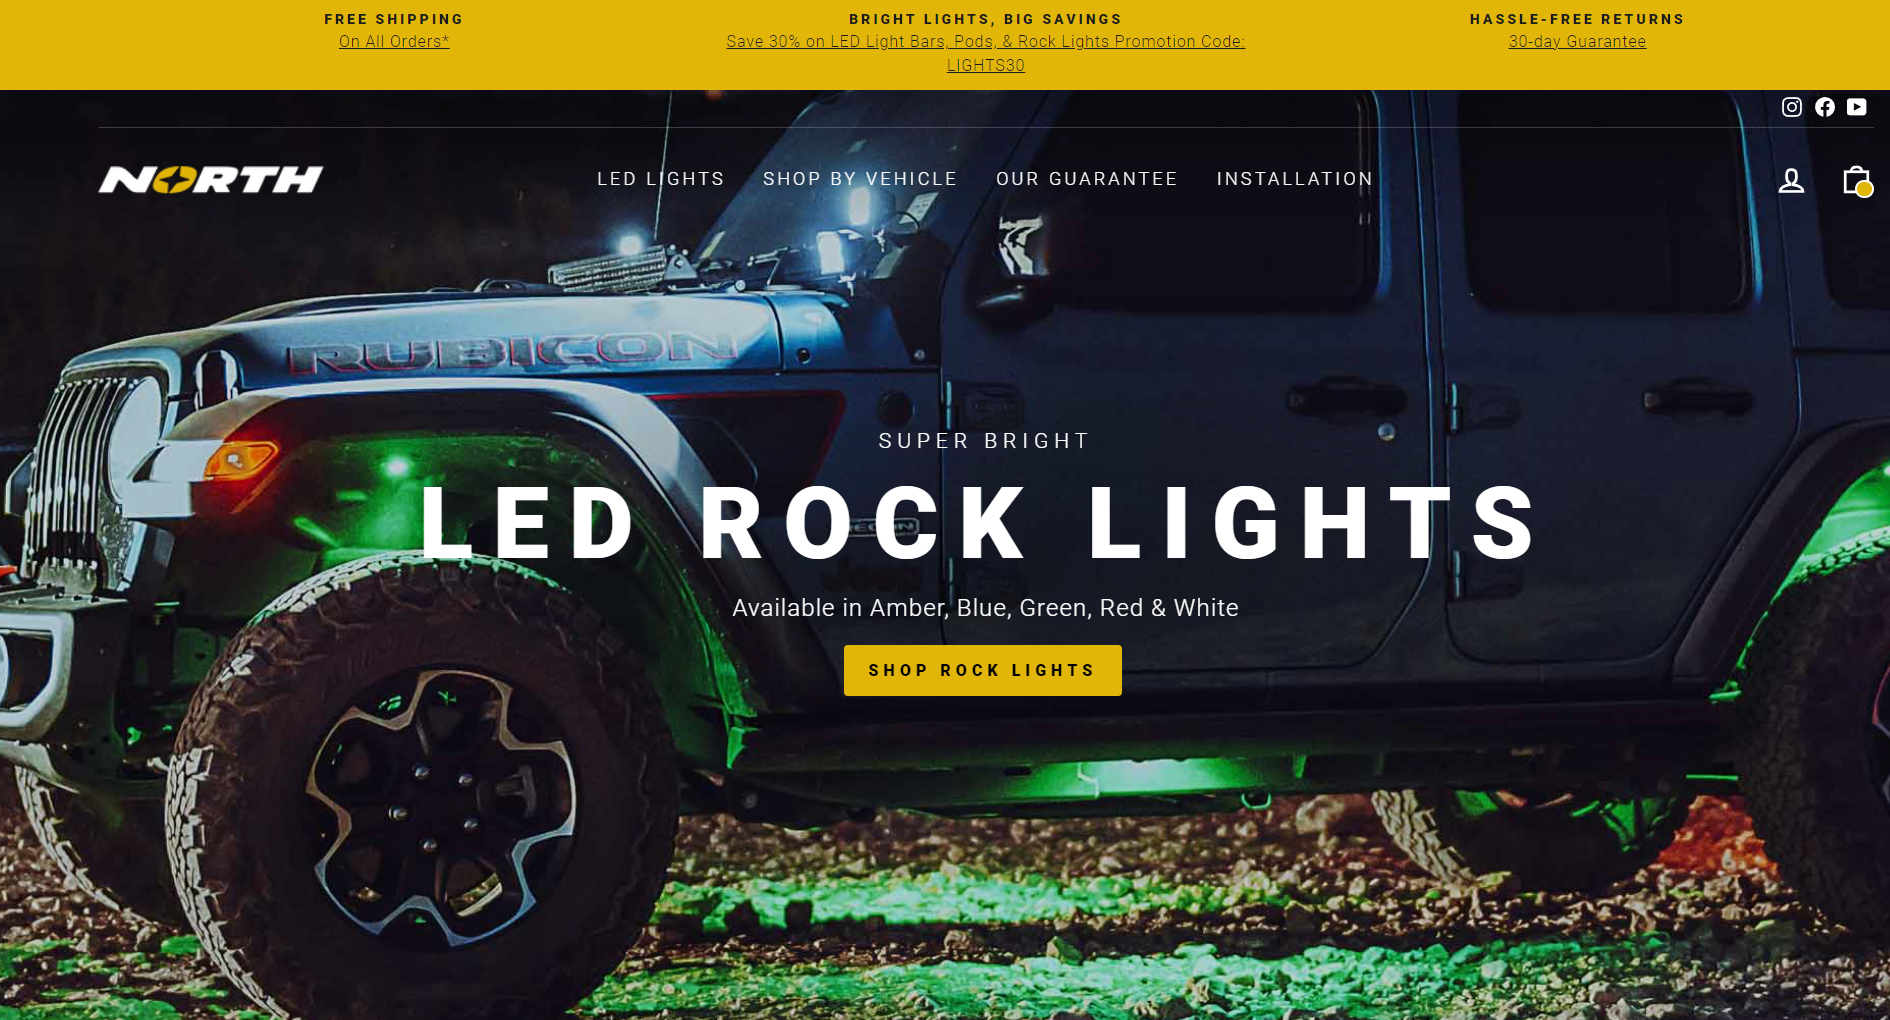Follow the On All Orders* link
Viewport: 1890px width, 1020px height.
coord(394,41)
